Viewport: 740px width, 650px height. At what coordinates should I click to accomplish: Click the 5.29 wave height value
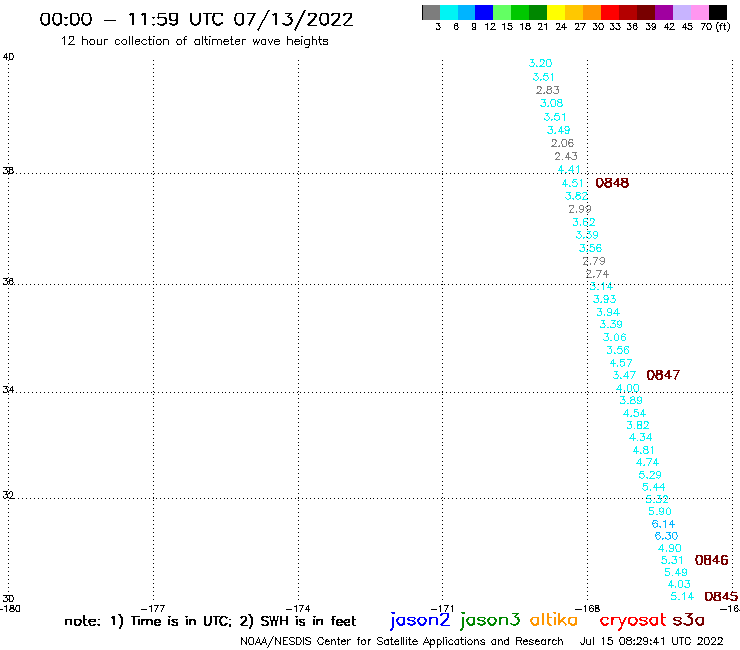[650, 475]
